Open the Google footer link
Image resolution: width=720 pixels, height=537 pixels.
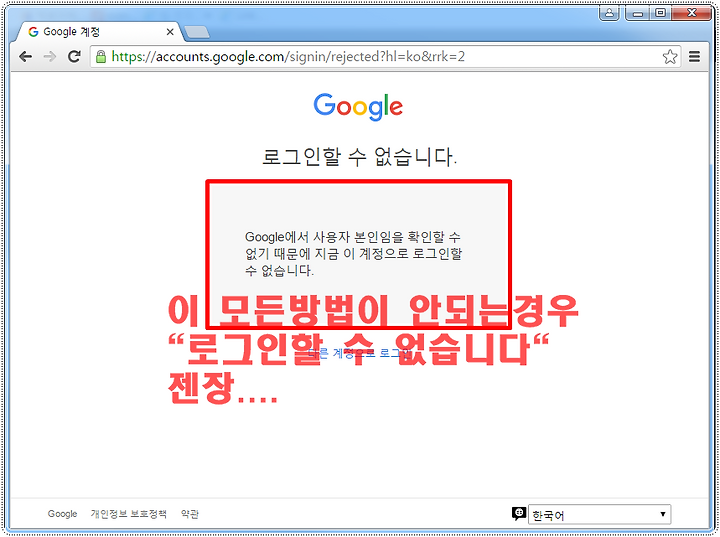[x=62, y=514]
